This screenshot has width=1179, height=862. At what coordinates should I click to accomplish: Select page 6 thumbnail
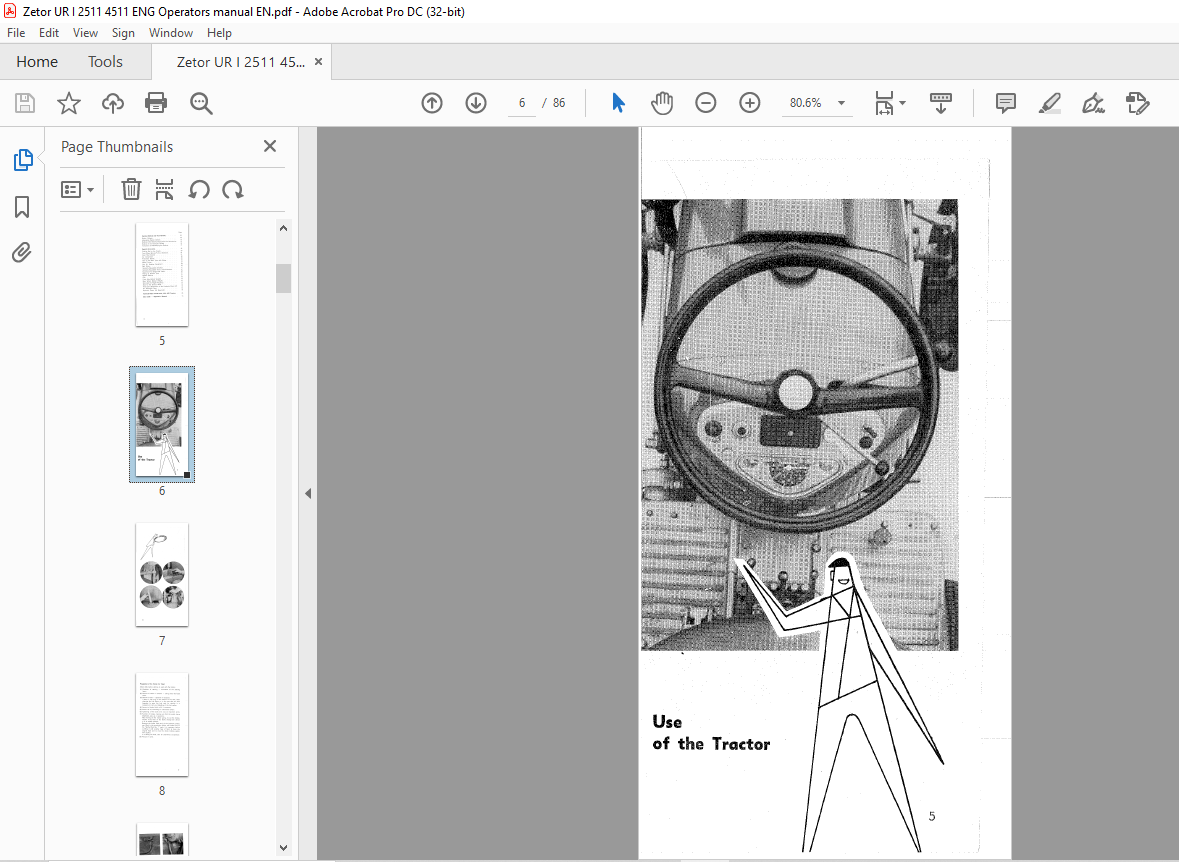[x=162, y=425]
